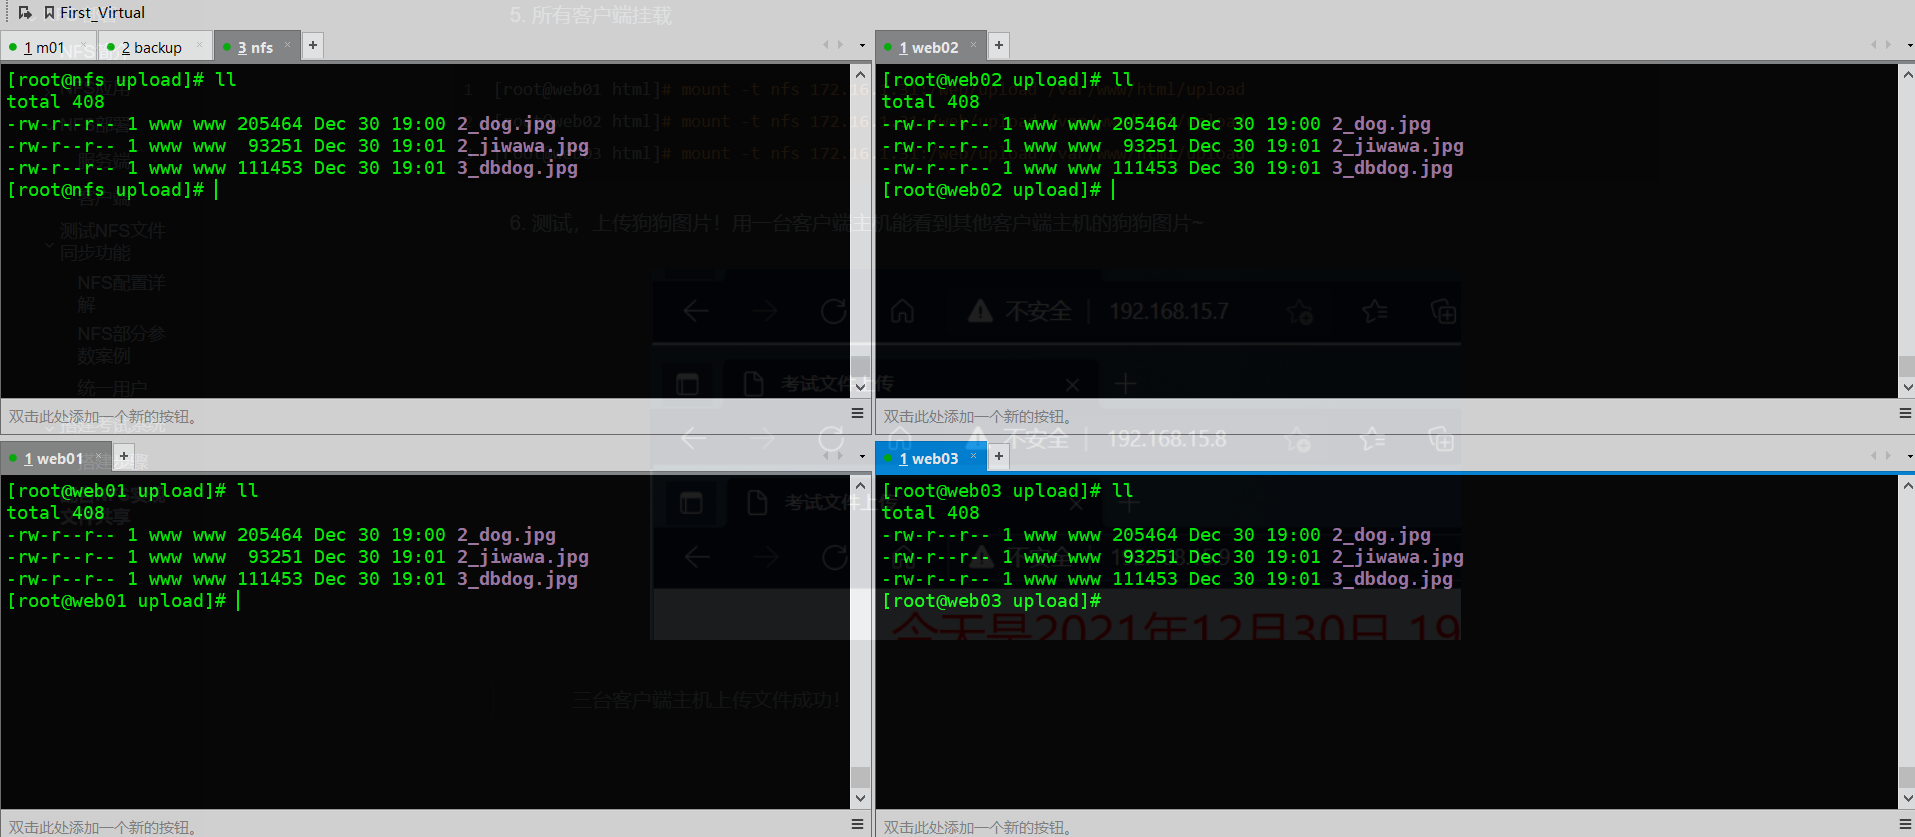Click the web03 terminal scrollbar down arrow
This screenshot has width=1915, height=837.
pyautogui.click(x=1907, y=798)
